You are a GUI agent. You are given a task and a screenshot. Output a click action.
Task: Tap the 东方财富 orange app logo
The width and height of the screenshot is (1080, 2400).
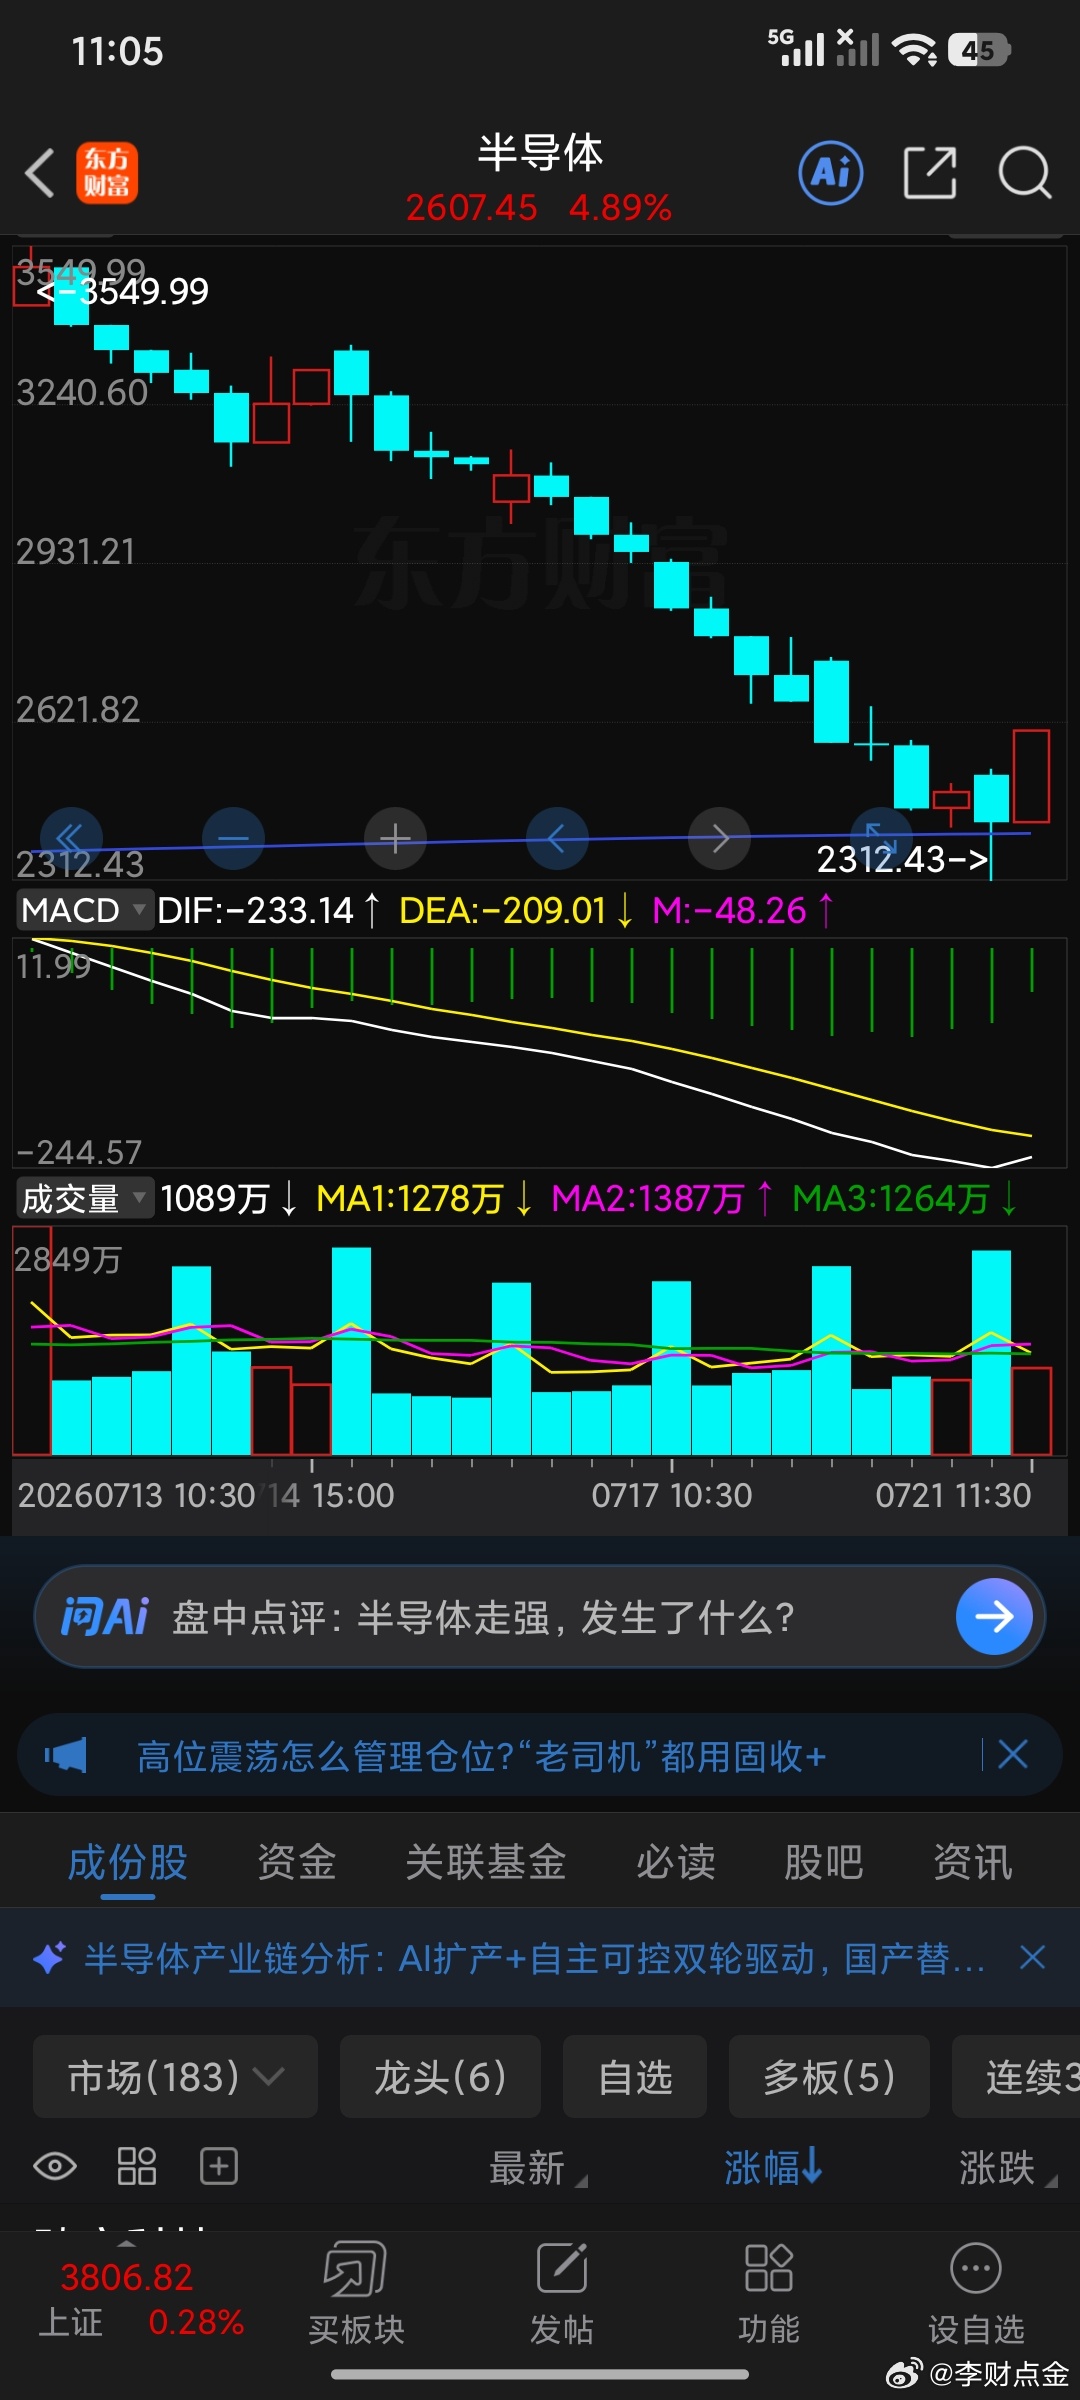pos(107,173)
